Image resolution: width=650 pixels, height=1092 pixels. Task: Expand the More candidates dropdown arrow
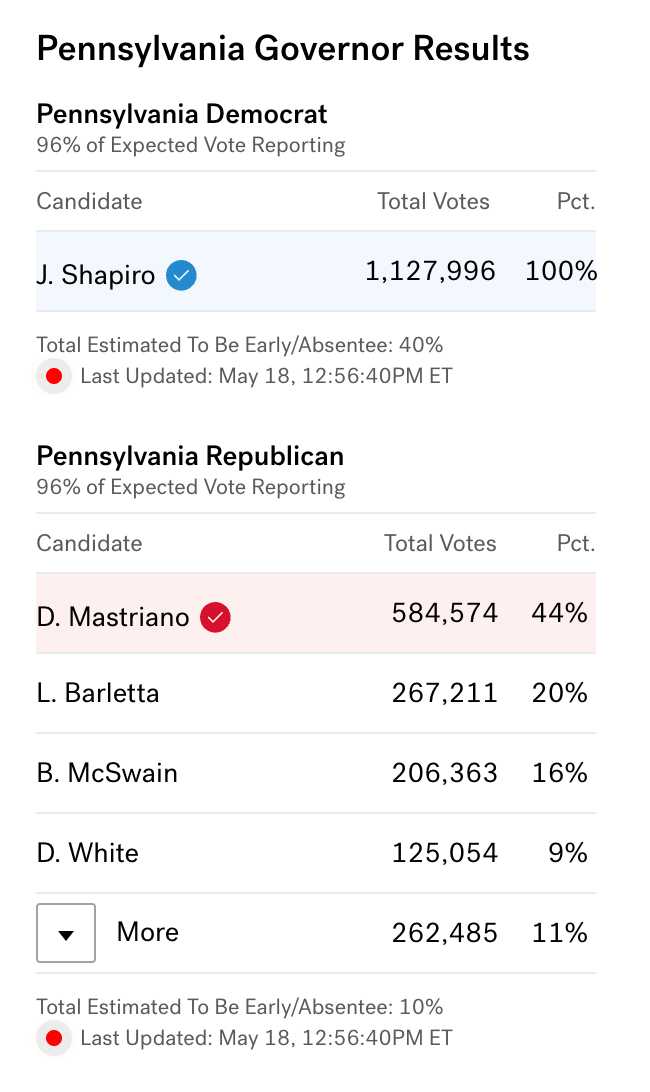66,933
